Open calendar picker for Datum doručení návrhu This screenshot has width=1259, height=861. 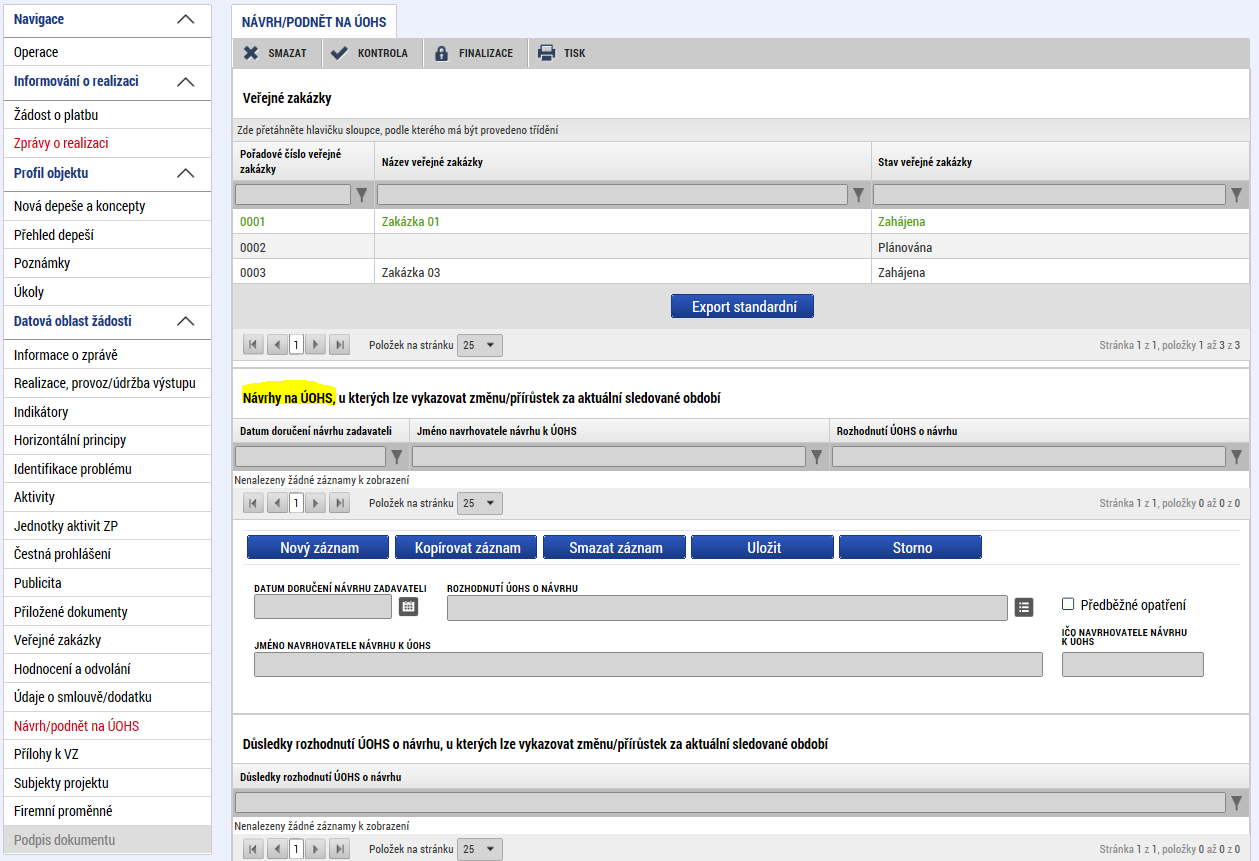click(x=408, y=606)
